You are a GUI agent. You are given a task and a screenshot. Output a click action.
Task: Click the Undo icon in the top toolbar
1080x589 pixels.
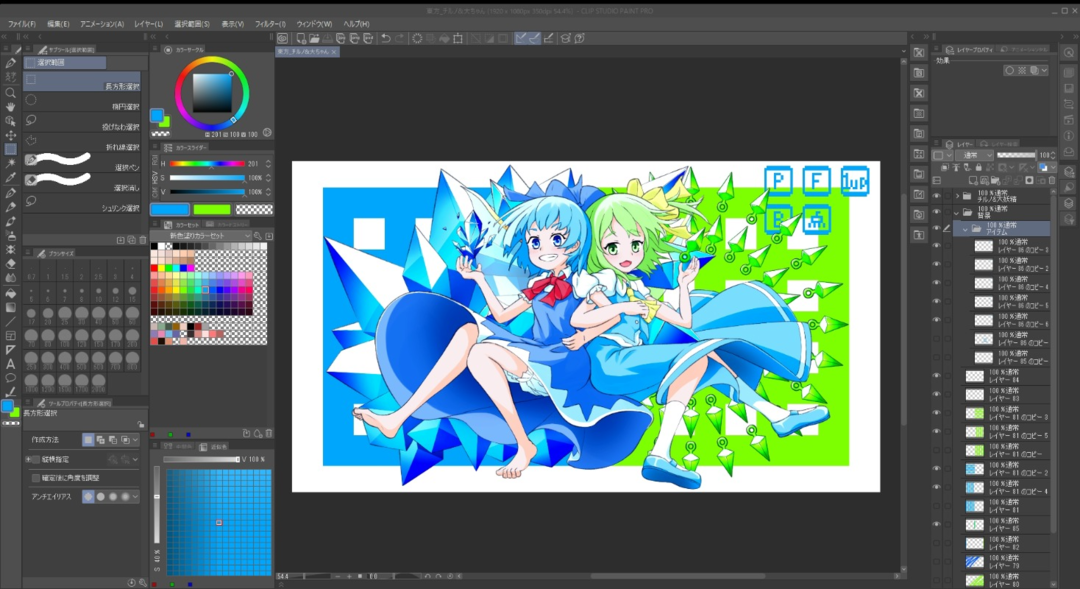point(385,40)
